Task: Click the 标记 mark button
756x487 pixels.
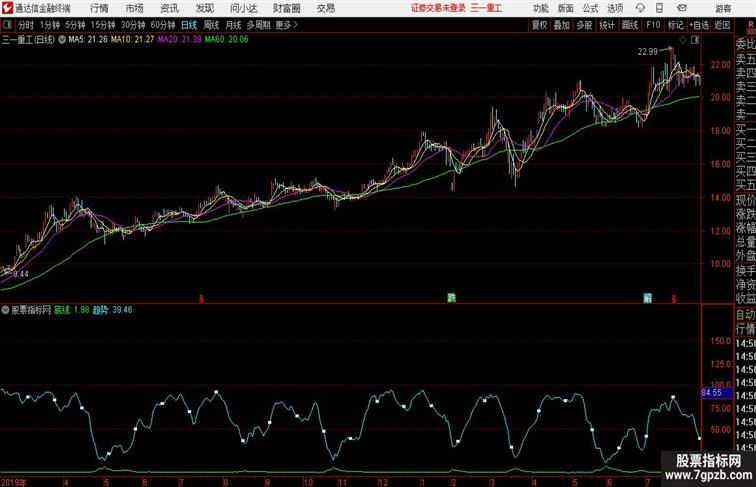Action: point(675,25)
